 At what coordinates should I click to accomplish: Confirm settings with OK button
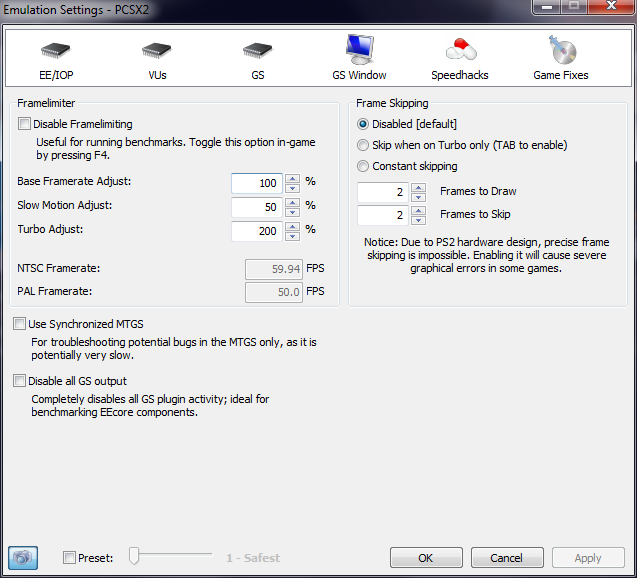pyautogui.click(x=426, y=558)
